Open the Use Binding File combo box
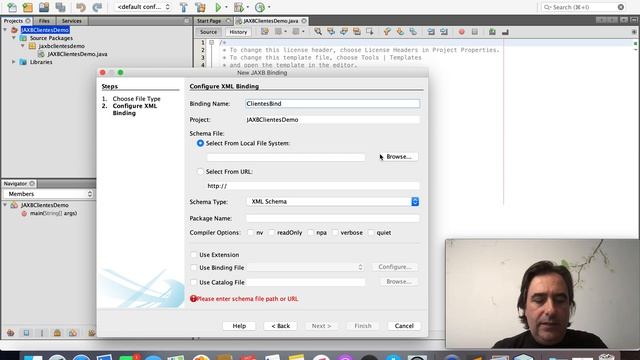This screenshot has height=360, width=640. coord(305,267)
